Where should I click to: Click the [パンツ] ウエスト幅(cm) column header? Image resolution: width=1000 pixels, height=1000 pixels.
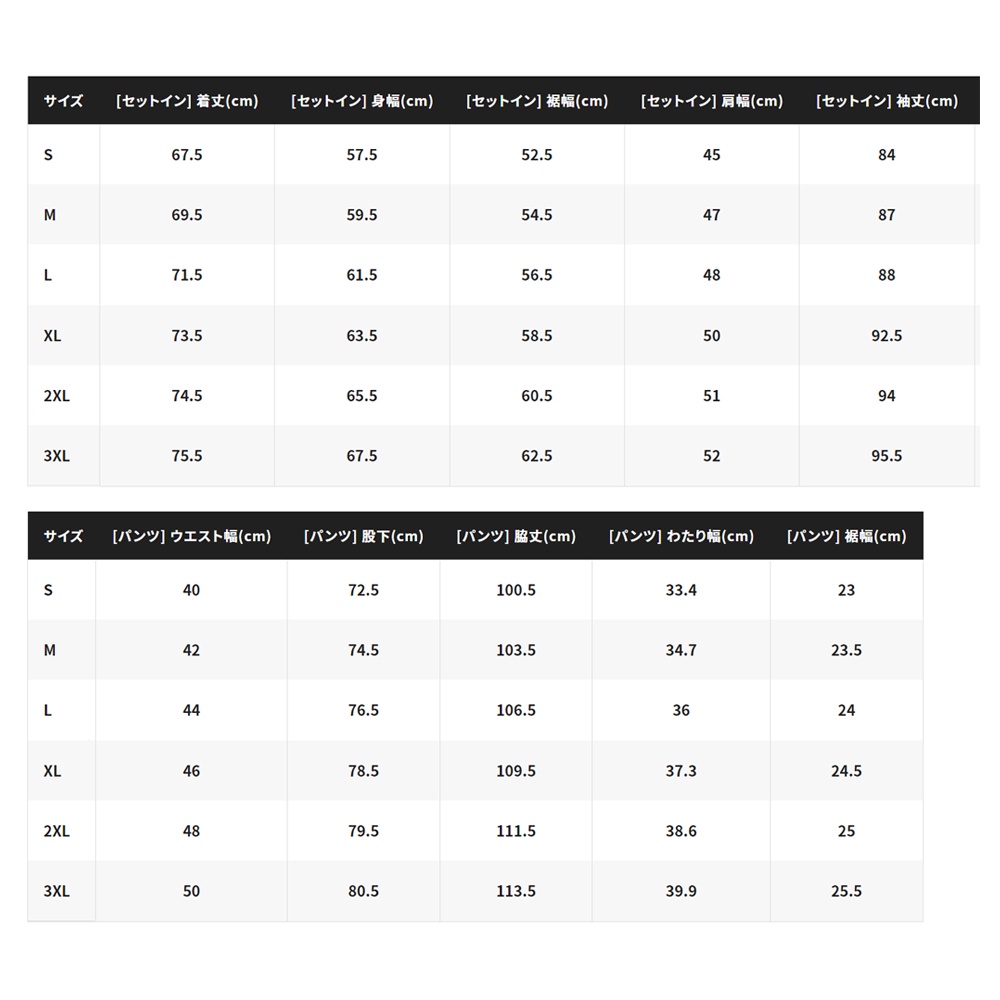pos(191,536)
